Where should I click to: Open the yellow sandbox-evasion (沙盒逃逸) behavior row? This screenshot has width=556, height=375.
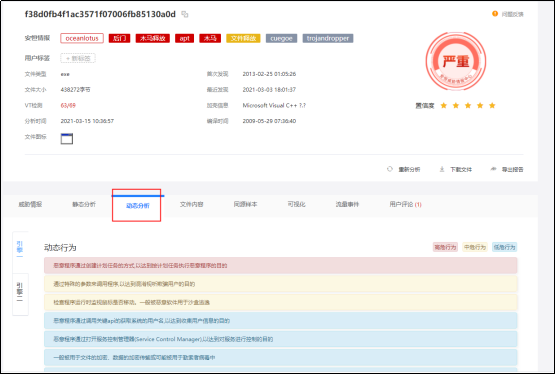(x=280, y=302)
